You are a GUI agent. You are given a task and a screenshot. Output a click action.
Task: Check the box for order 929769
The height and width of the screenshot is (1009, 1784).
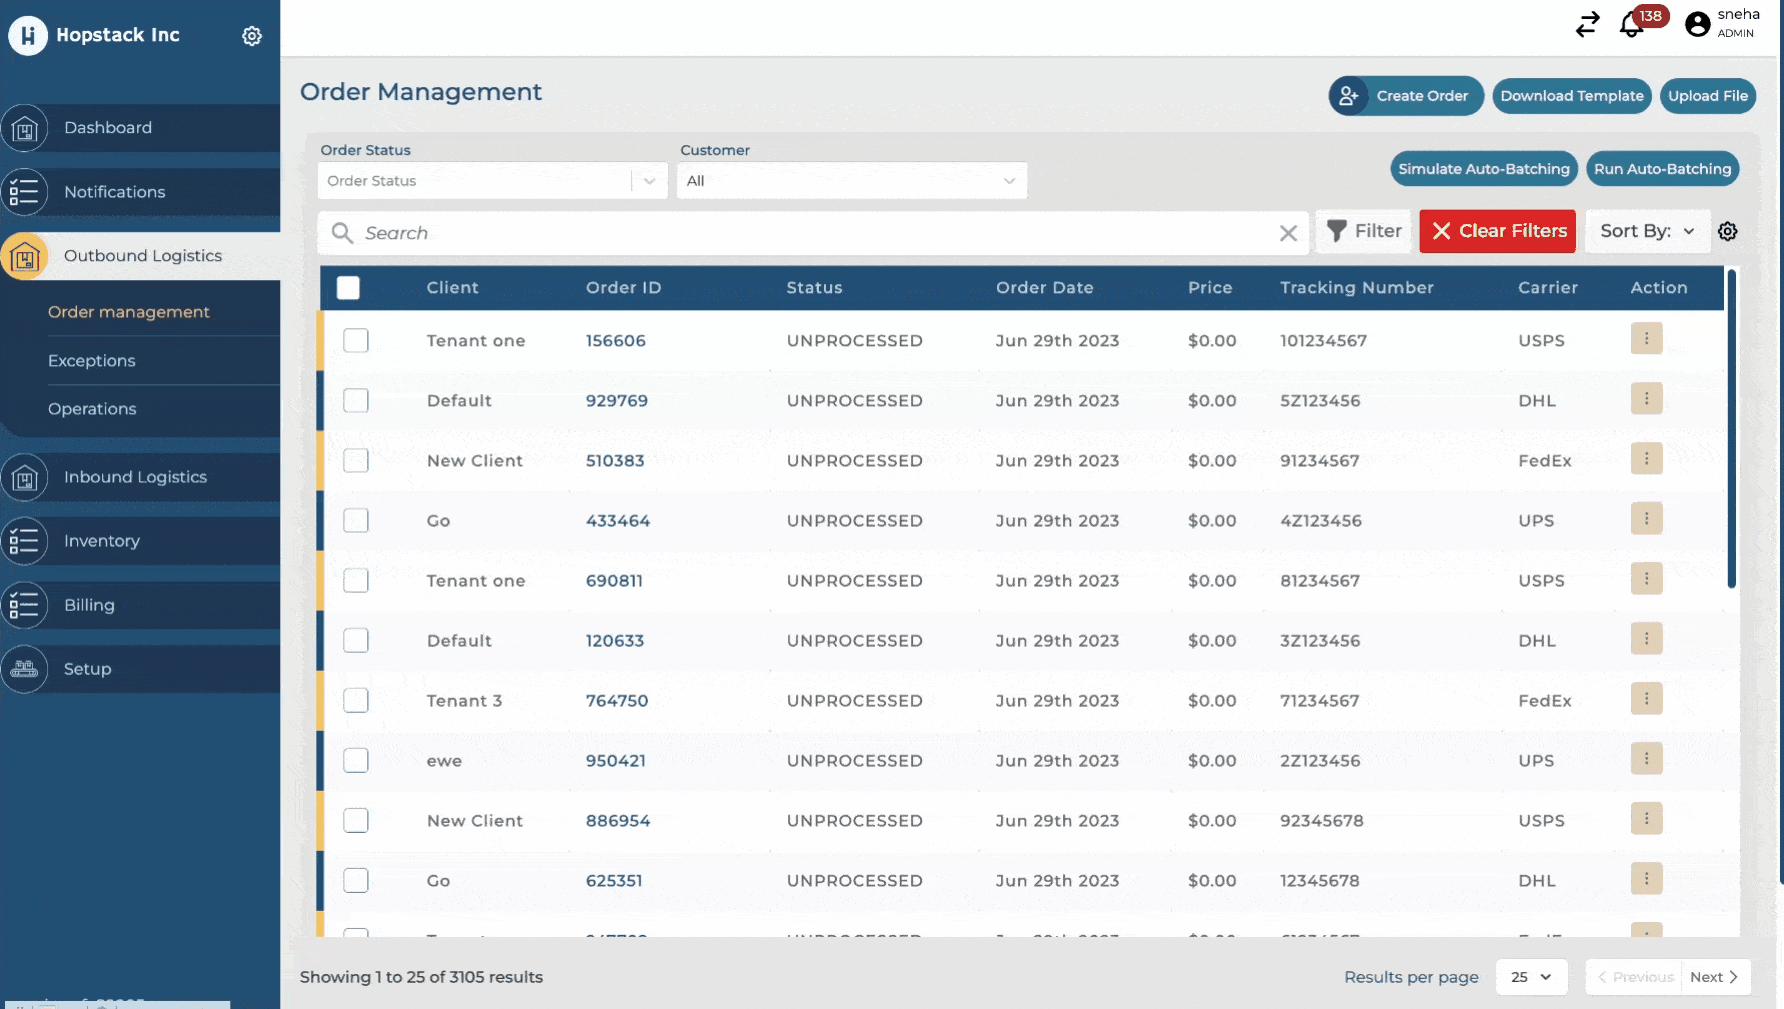(356, 401)
